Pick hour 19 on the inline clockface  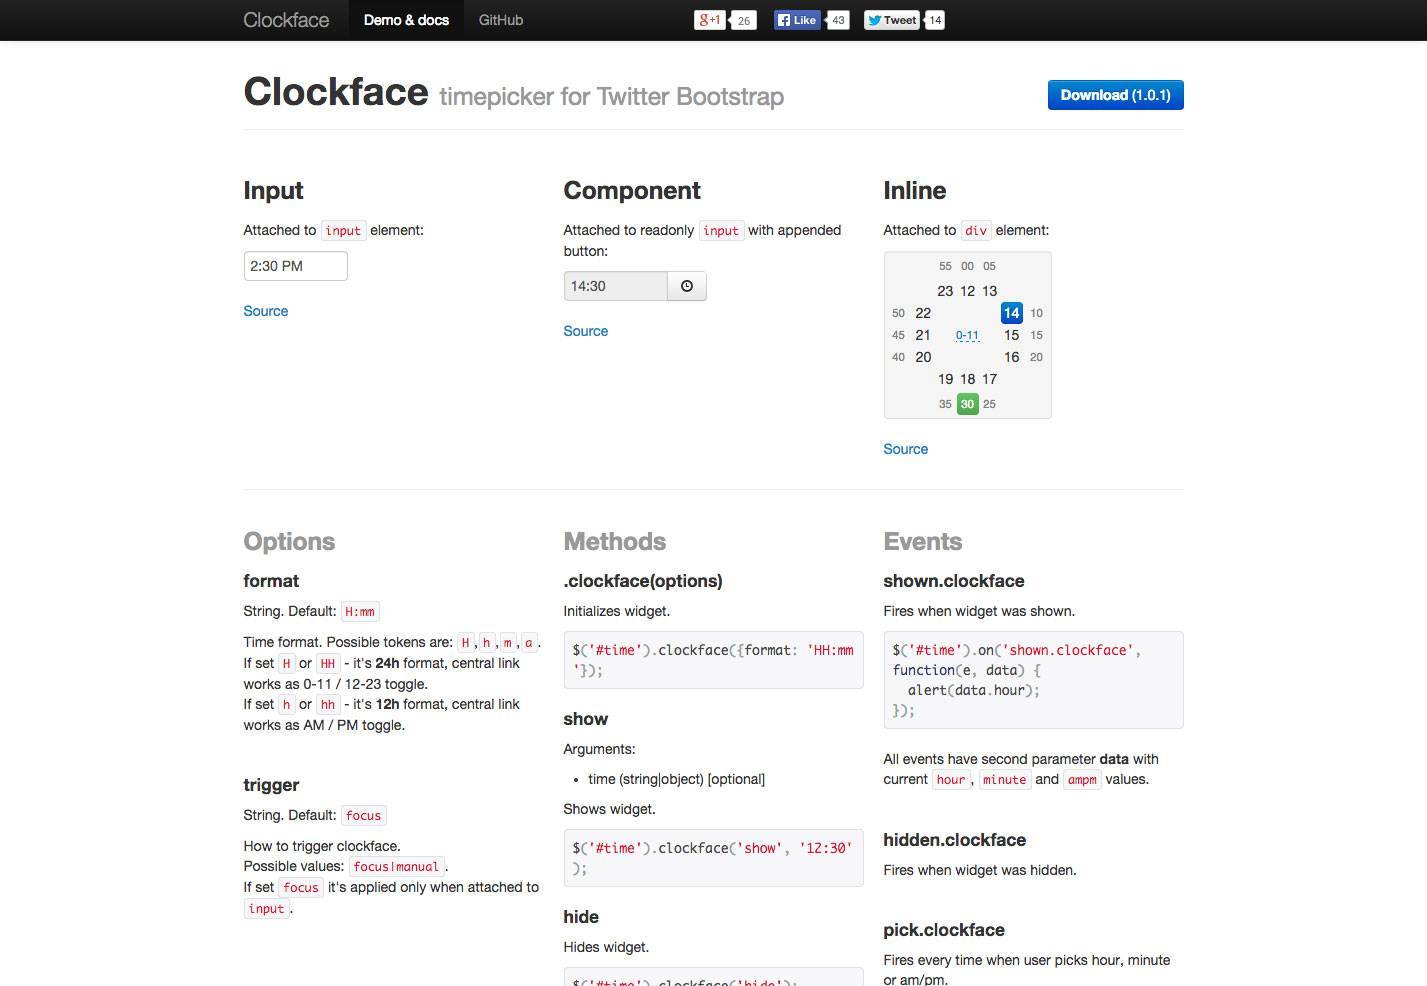pyautogui.click(x=945, y=379)
